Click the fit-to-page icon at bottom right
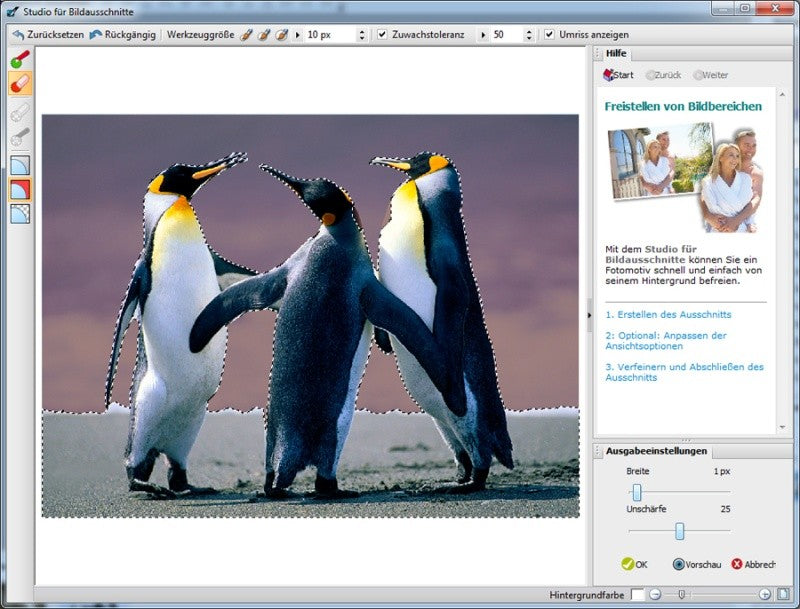800x609 pixels. click(783, 594)
